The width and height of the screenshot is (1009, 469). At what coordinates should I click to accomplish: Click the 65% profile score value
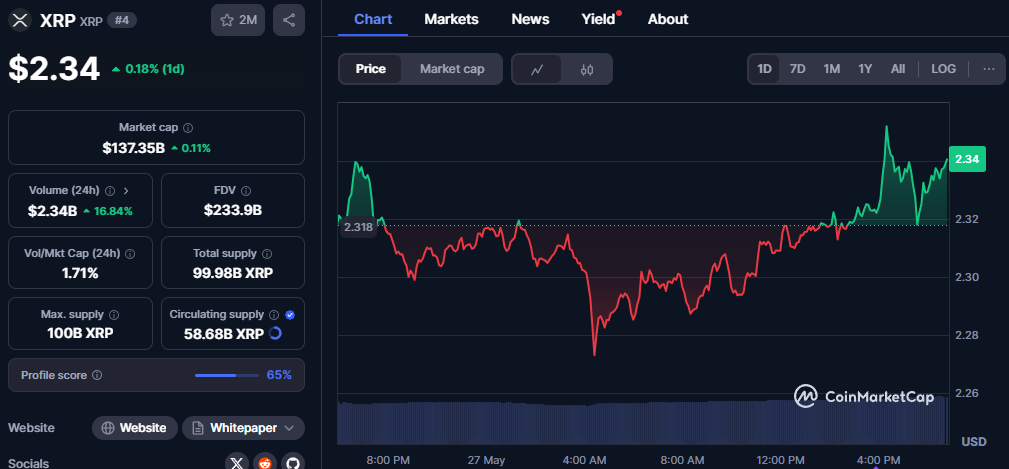279,375
